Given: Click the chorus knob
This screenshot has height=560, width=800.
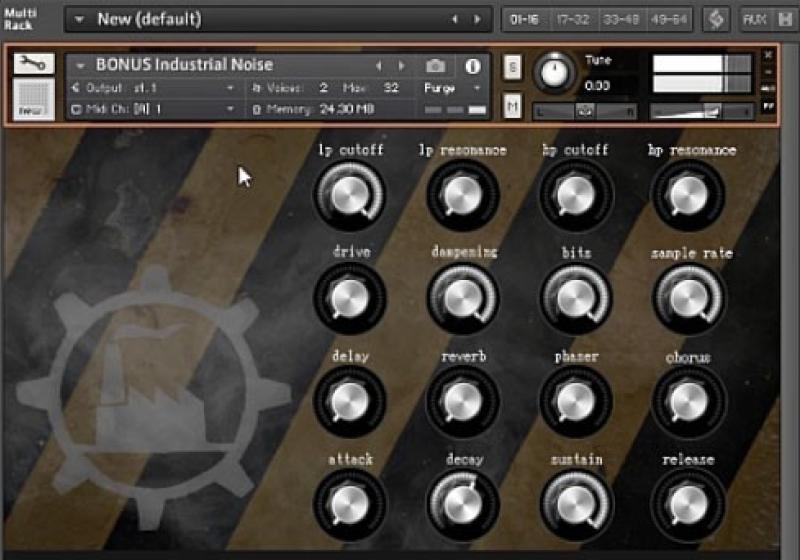Looking at the screenshot, I should pos(688,401).
